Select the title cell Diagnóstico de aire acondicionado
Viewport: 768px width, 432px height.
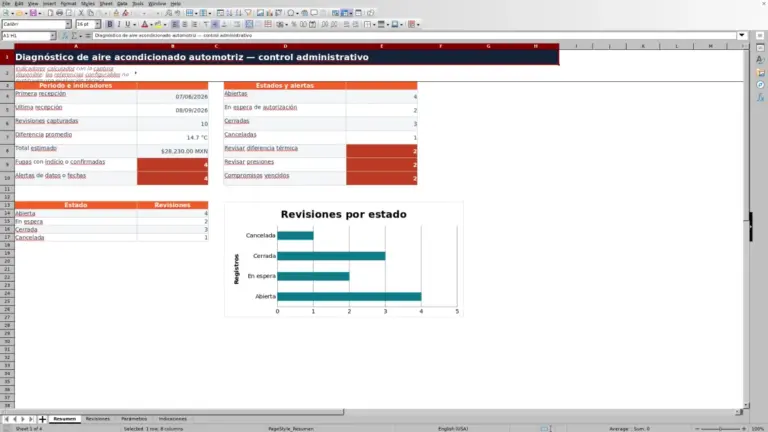click(x=287, y=57)
